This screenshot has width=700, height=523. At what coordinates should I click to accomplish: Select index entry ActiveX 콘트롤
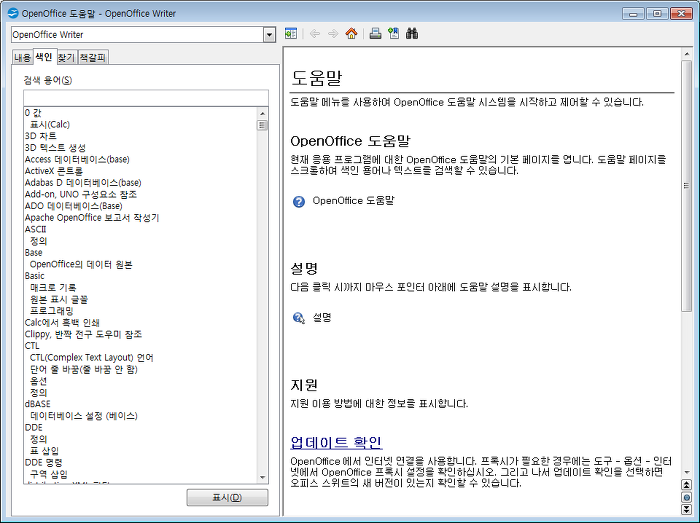click(x=54, y=171)
